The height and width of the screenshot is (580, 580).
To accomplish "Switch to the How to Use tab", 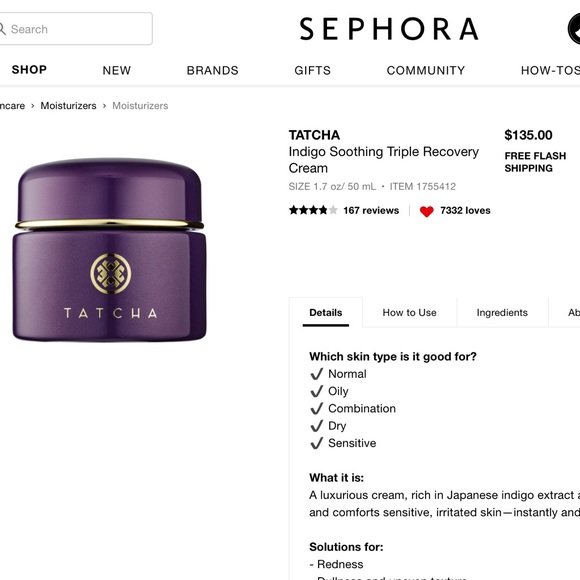I will pos(409,313).
